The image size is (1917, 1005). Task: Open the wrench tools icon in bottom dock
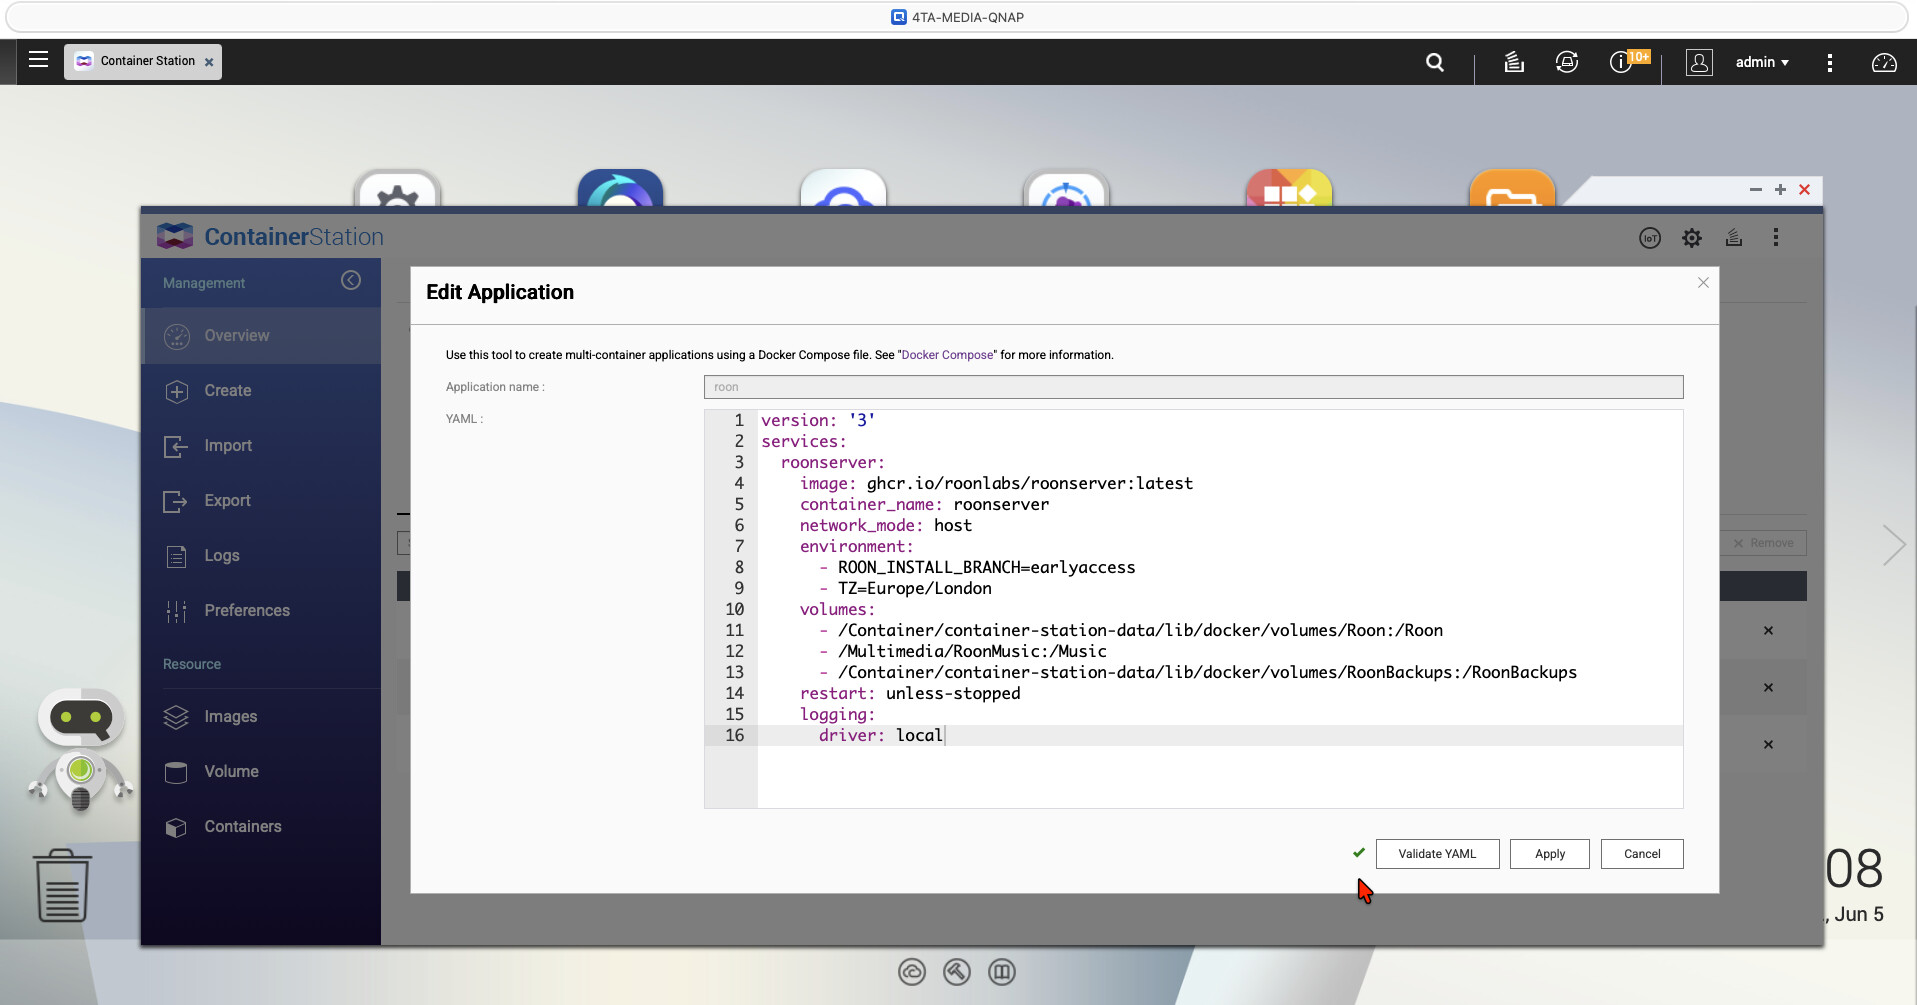957,972
